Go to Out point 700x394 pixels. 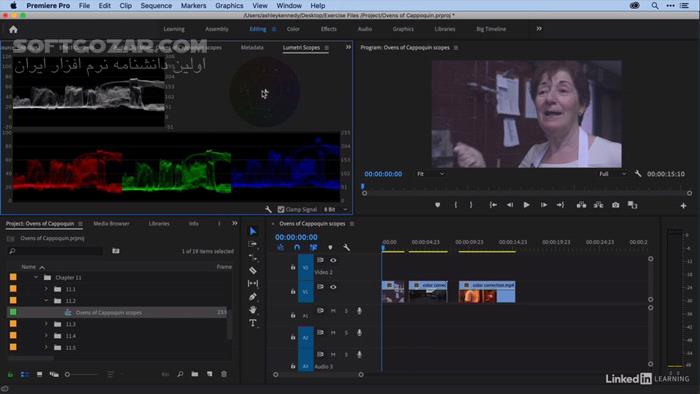point(560,205)
